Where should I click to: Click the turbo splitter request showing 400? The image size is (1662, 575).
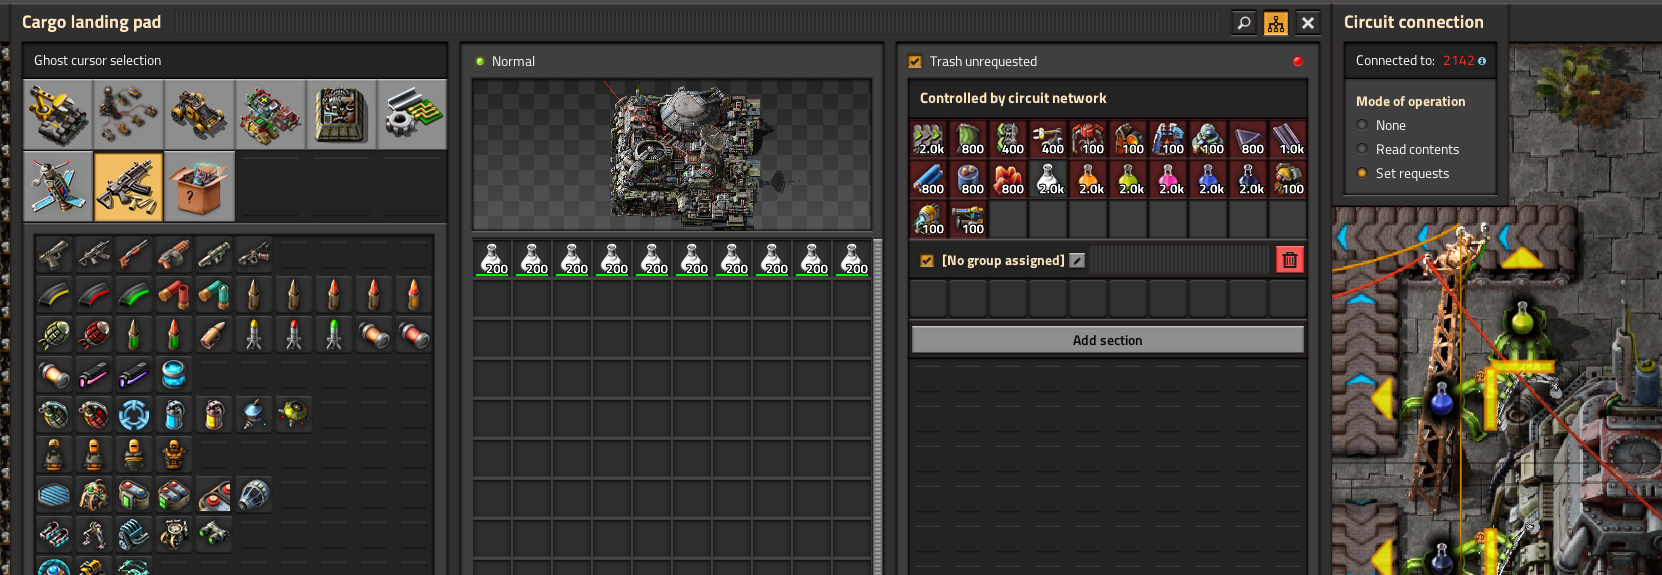(x=1009, y=139)
